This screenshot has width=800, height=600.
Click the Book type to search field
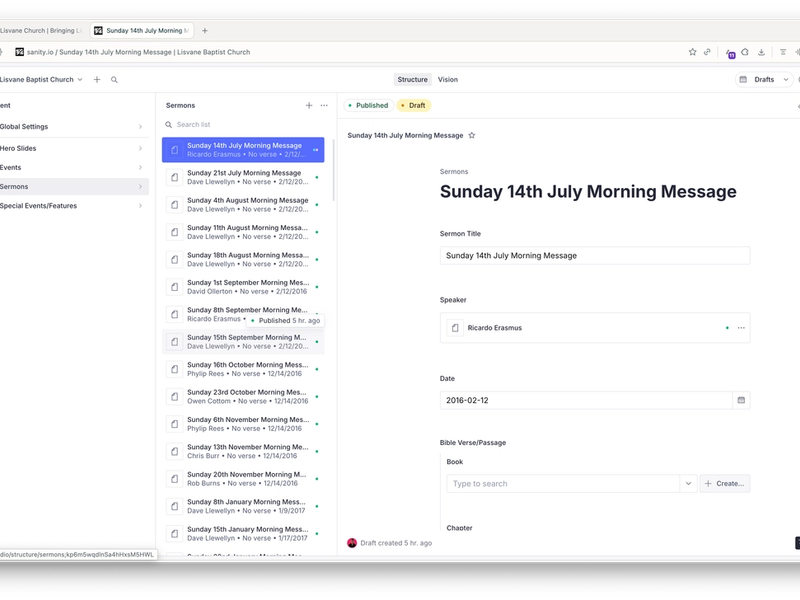[563, 484]
